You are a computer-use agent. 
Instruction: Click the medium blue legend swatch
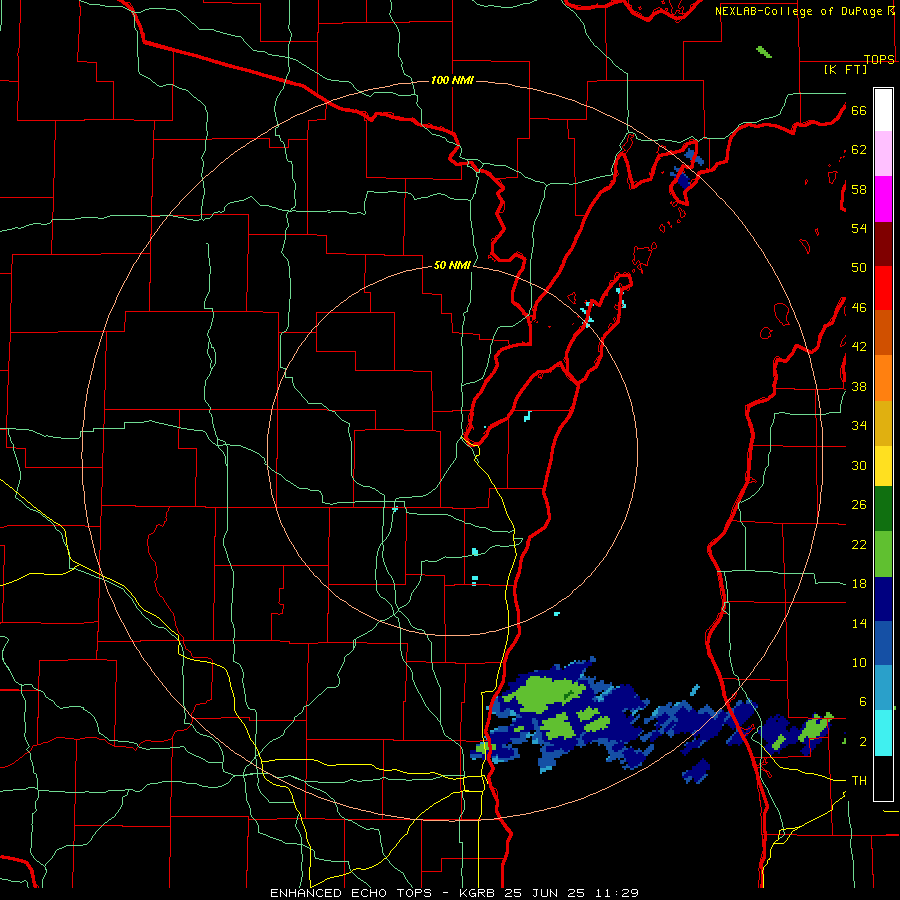click(x=883, y=643)
